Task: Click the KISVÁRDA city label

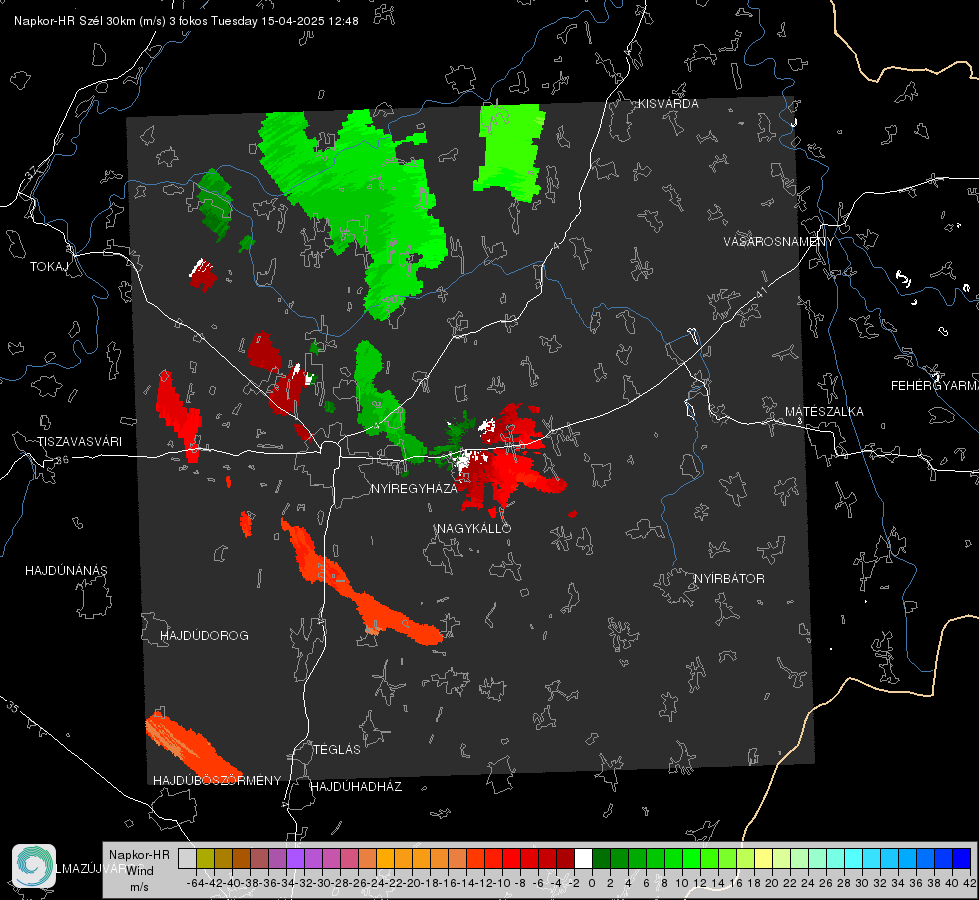Action: click(x=668, y=104)
